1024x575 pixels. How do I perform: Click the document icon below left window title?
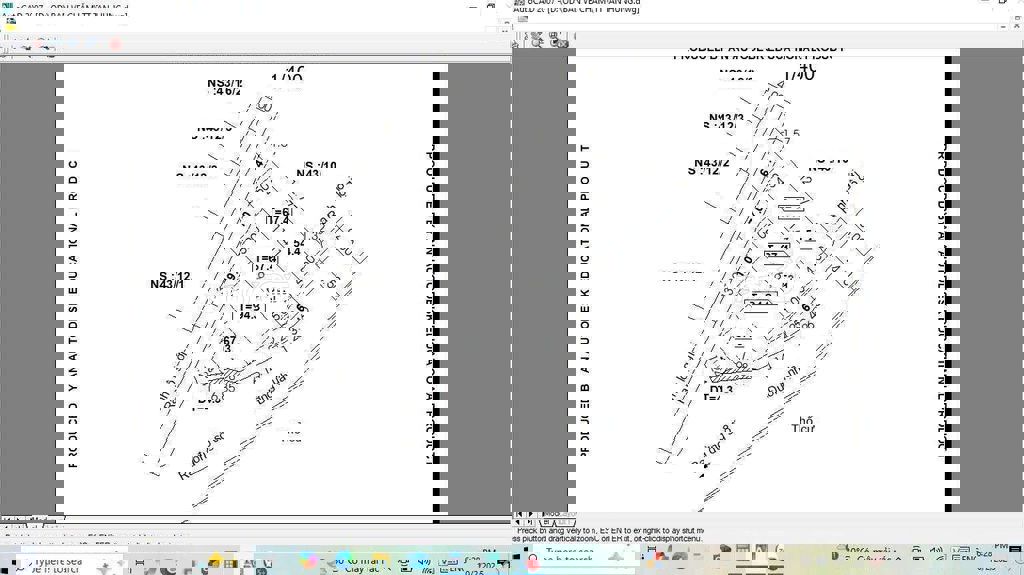(11, 23)
